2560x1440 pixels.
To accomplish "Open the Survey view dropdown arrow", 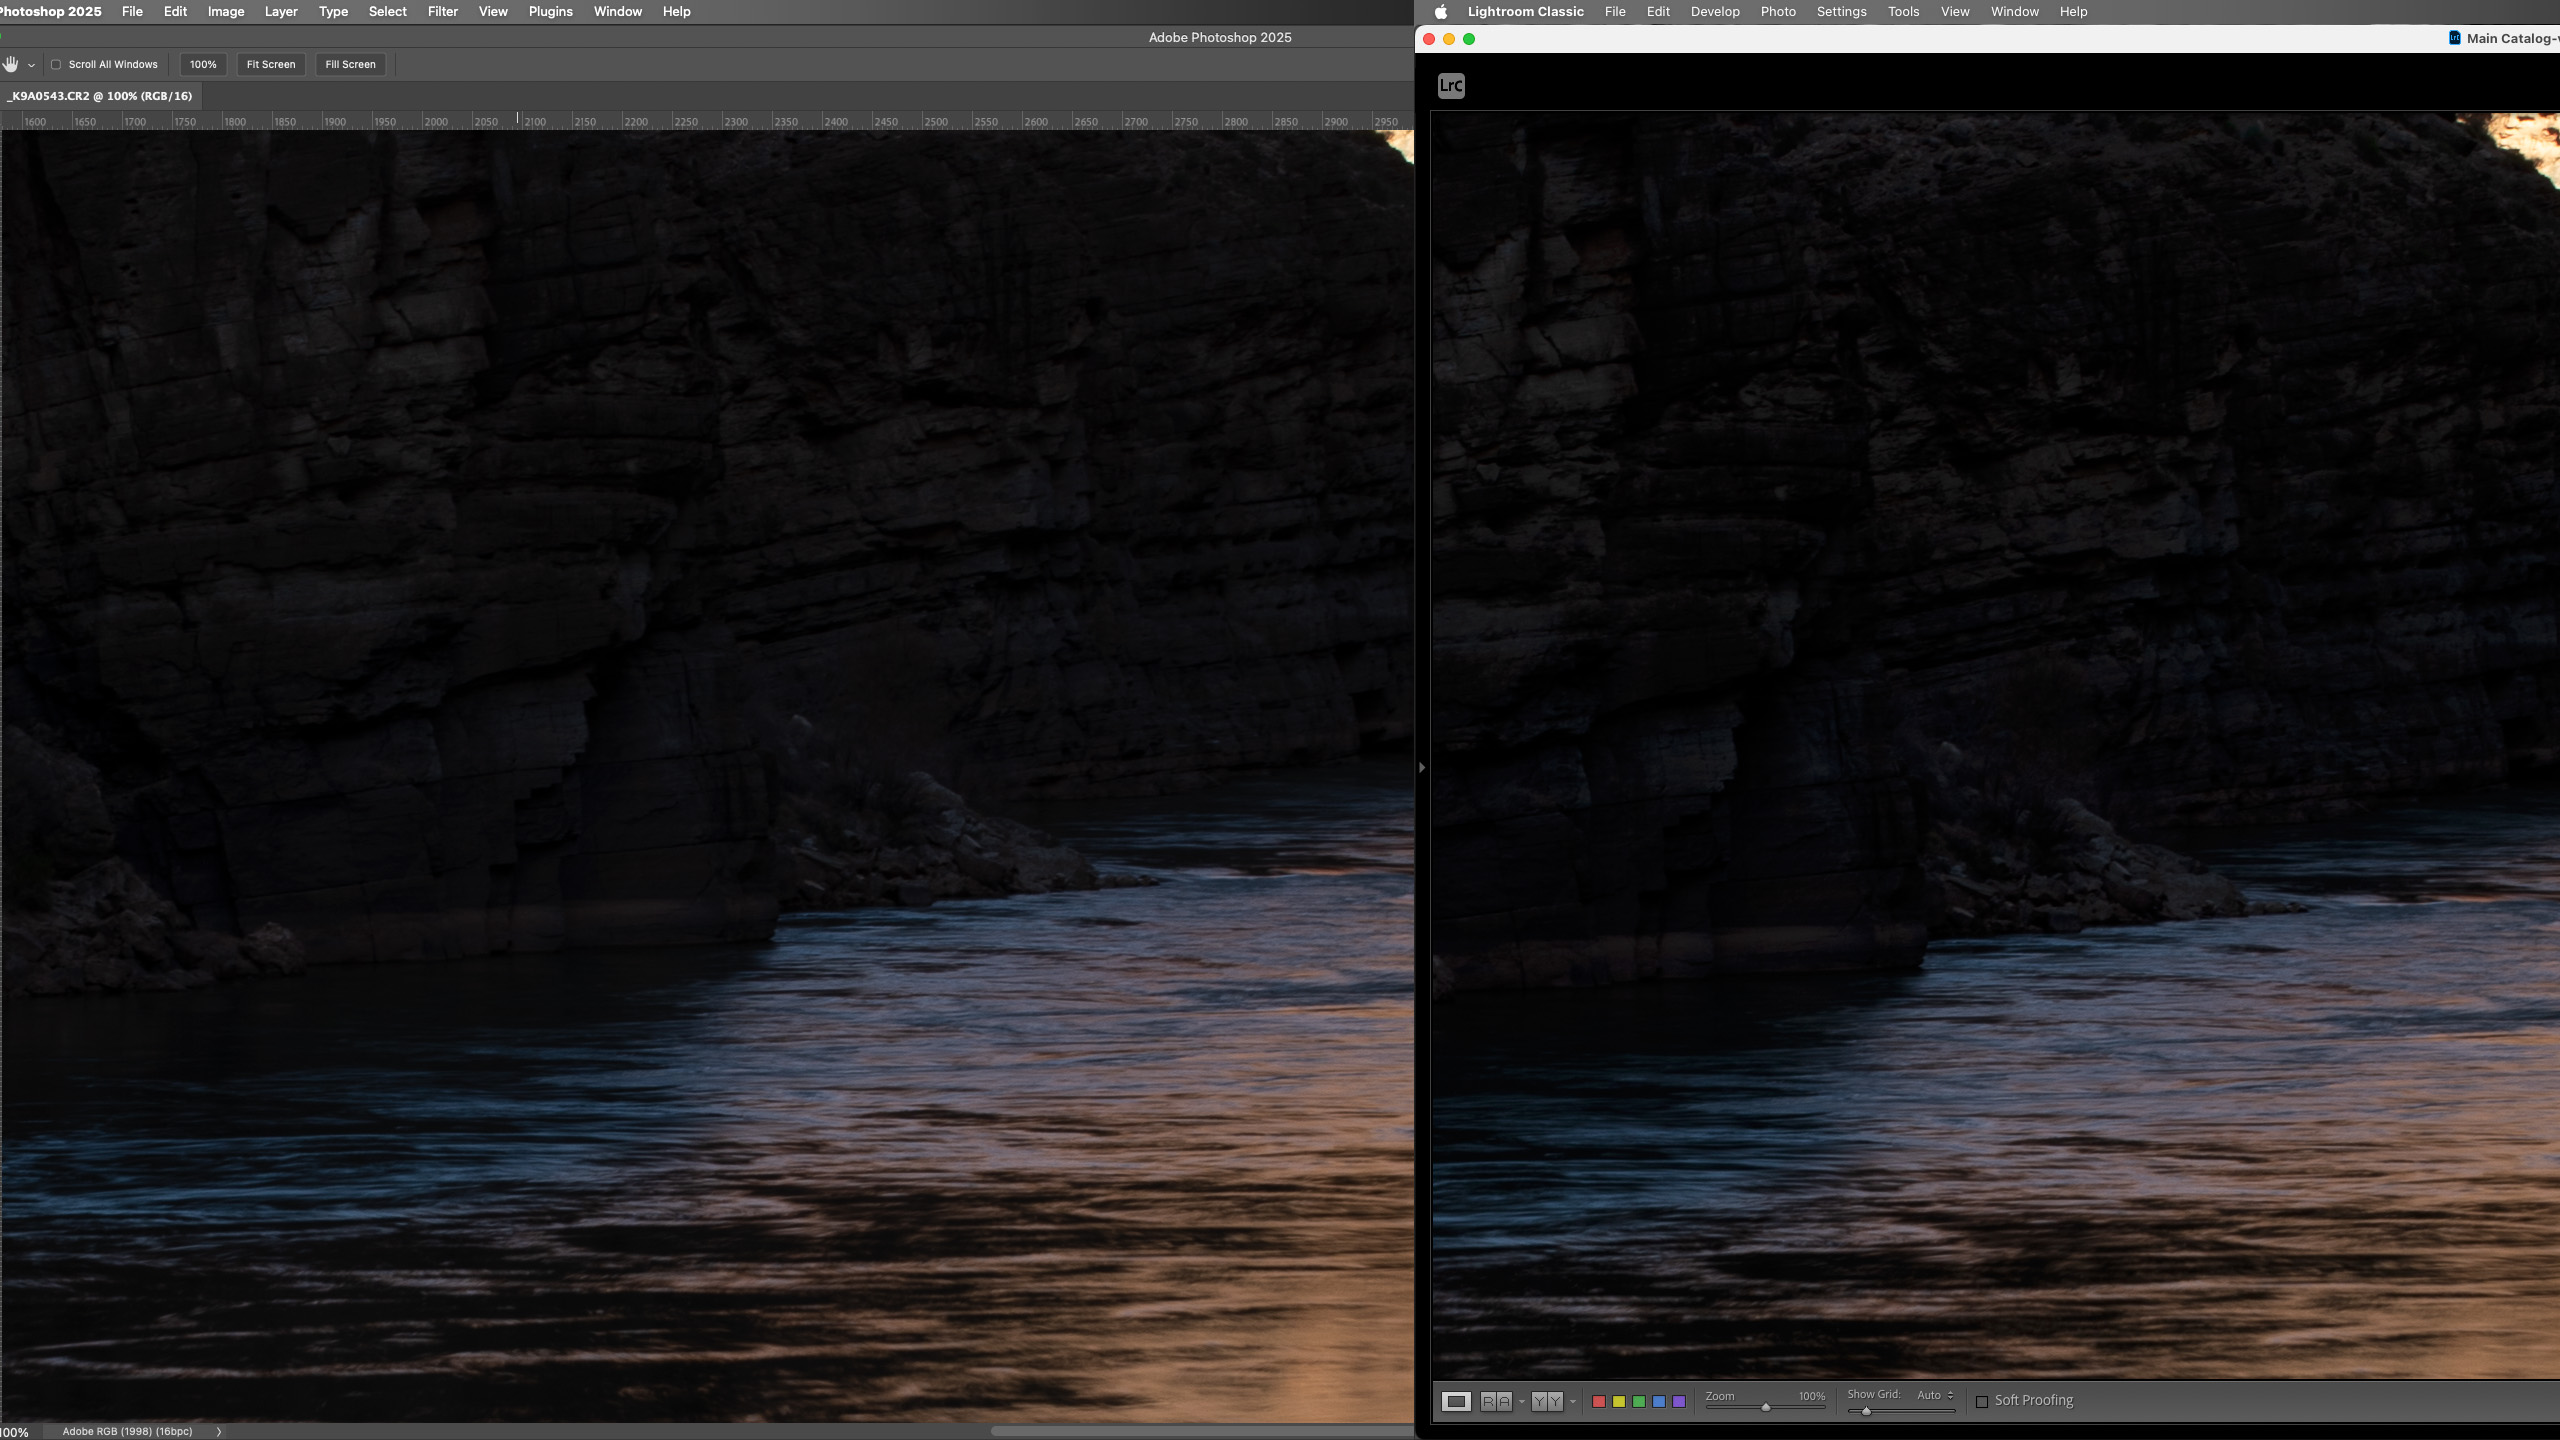I will (x=1573, y=1402).
